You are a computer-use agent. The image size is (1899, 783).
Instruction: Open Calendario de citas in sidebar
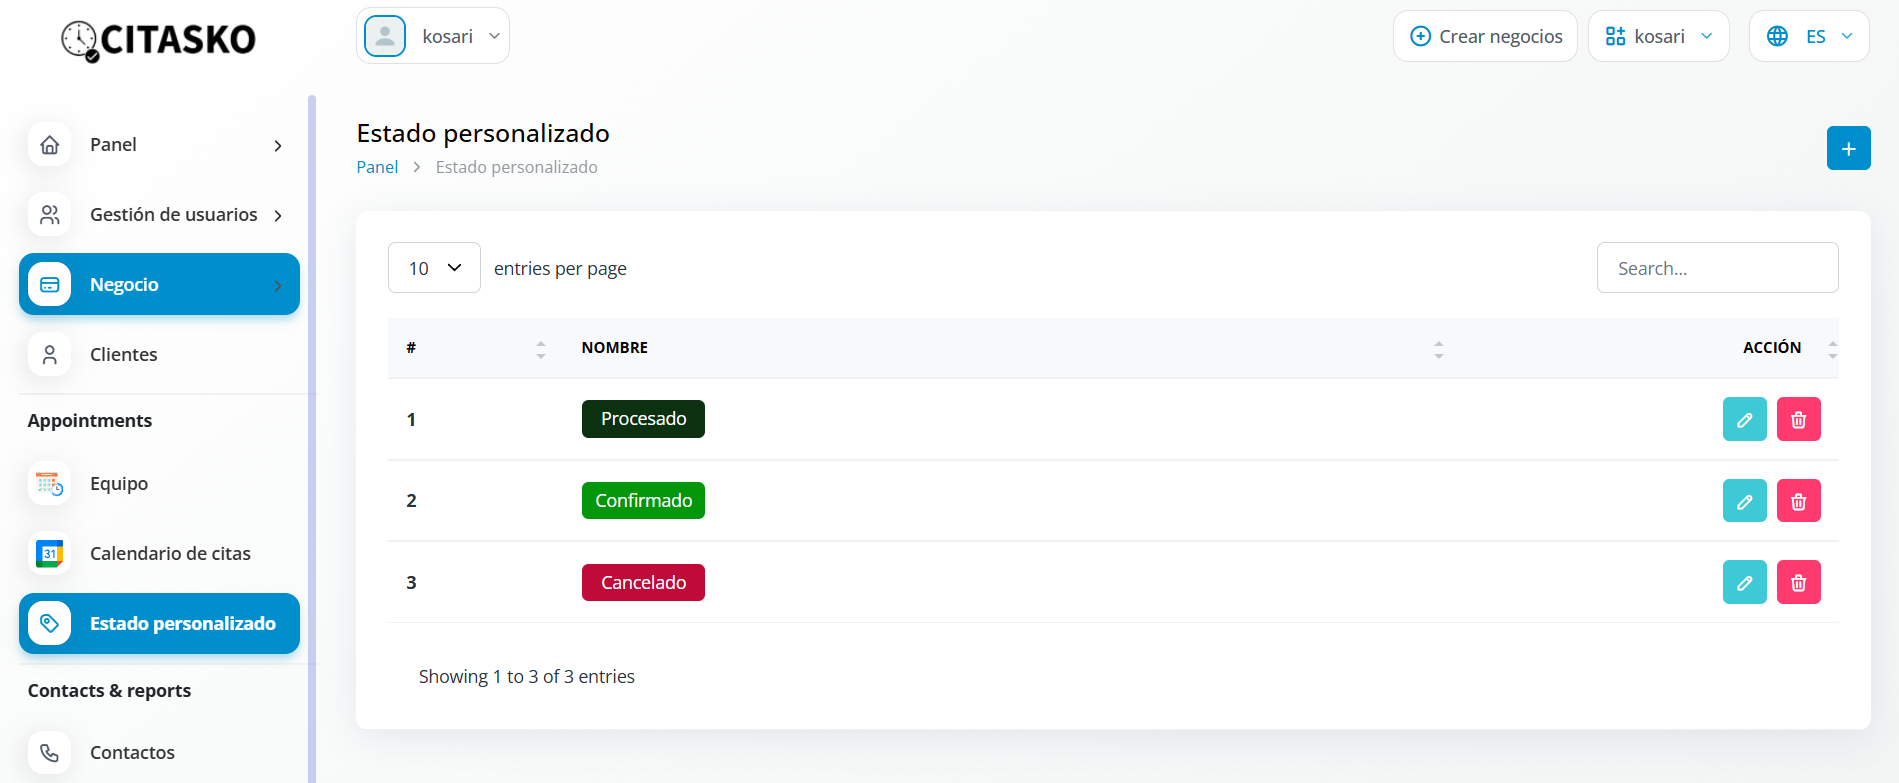coord(170,553)
